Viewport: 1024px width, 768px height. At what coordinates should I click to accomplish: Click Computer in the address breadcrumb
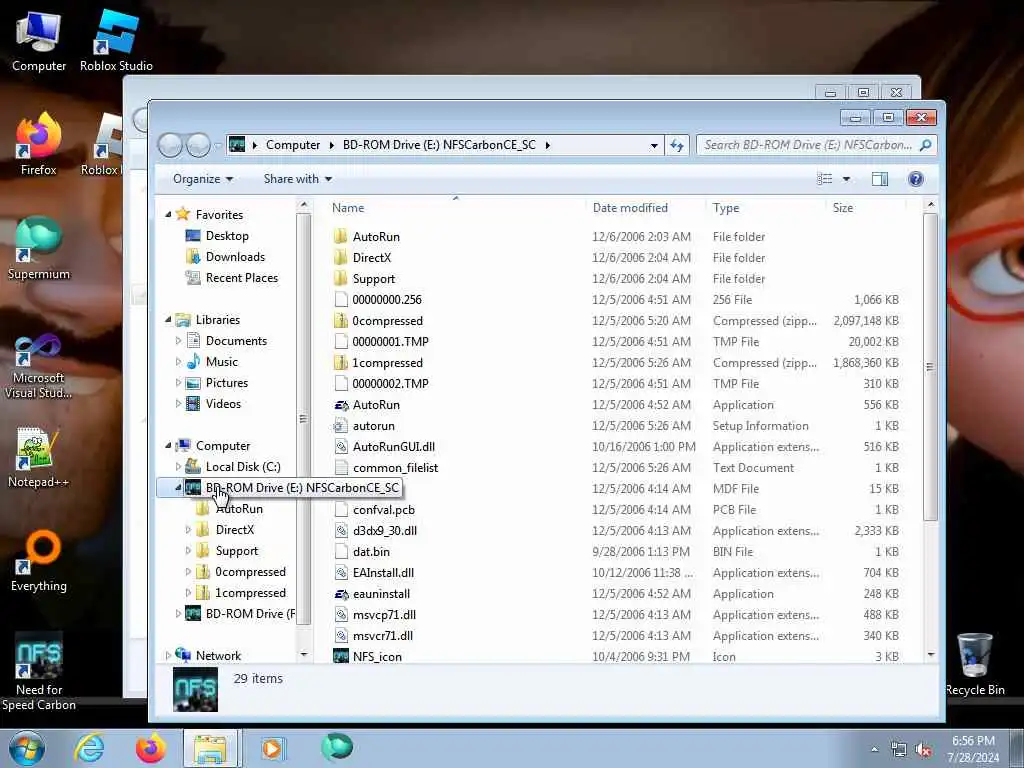point(293,145)
